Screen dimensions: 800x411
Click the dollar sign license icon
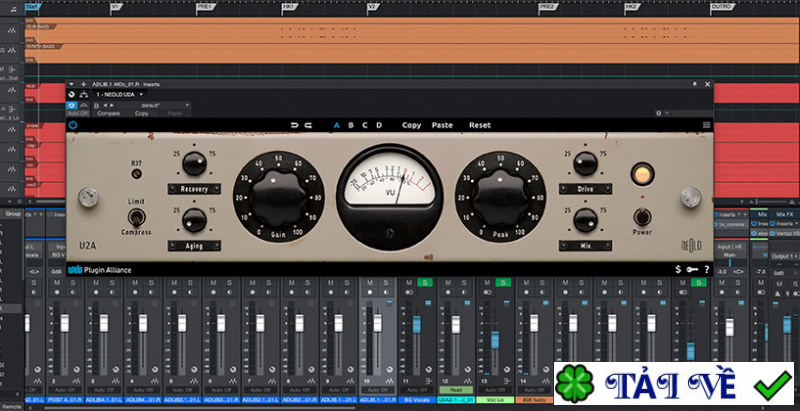[x=678, y=269]
